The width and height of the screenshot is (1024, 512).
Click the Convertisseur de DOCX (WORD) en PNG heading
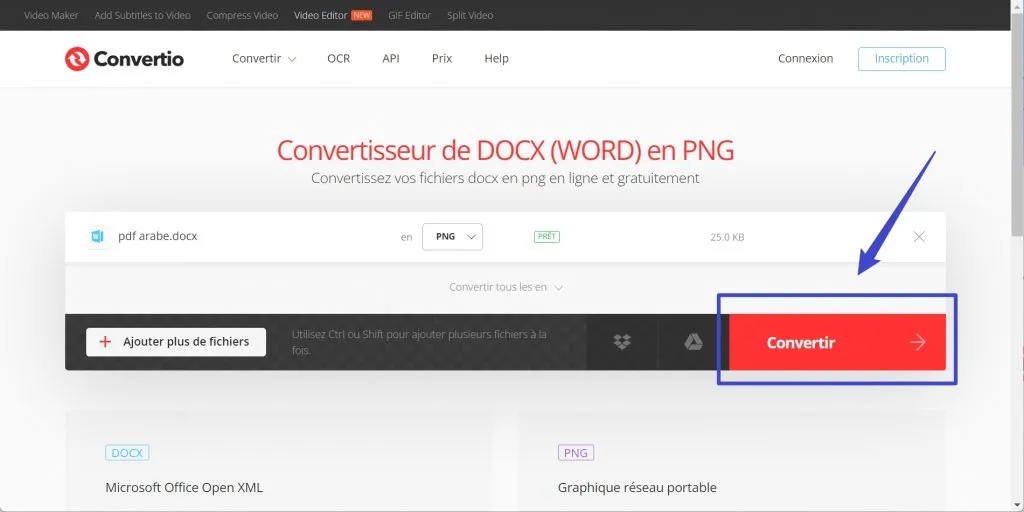[505, 151]
